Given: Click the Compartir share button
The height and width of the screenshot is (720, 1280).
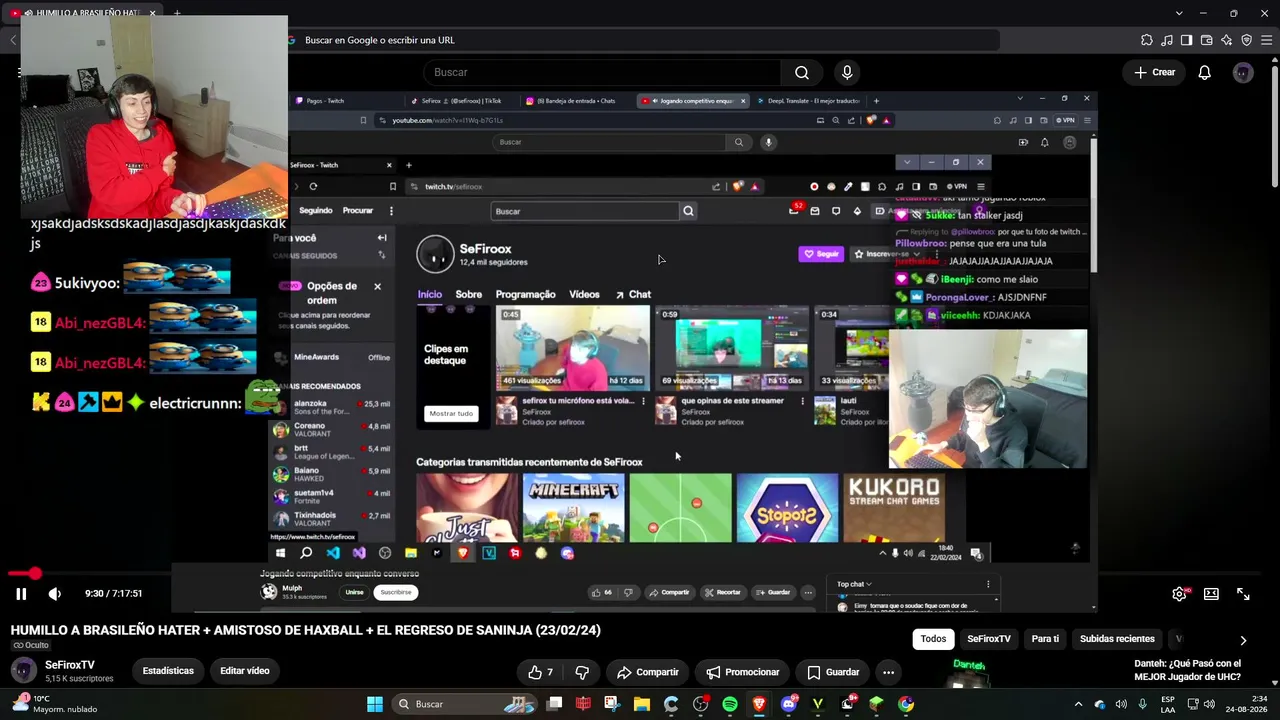Looking at the screenshot, I should coord(648,672).
